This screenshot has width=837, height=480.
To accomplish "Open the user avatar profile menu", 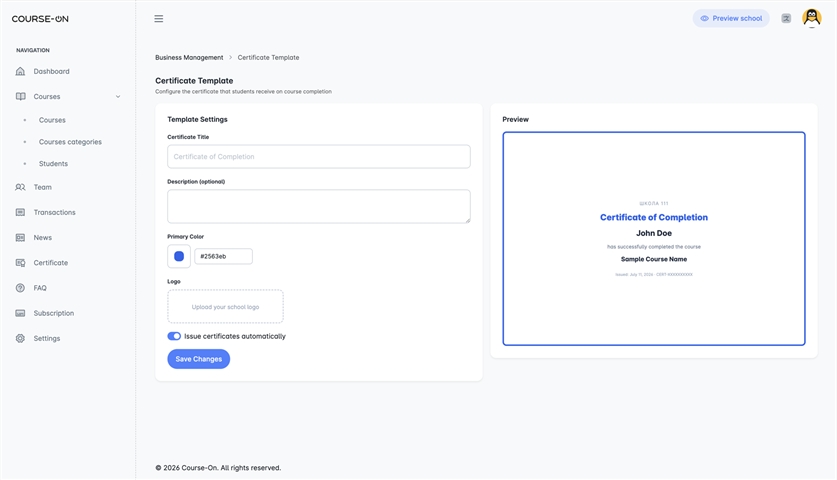I will click(x=811, y=18).
